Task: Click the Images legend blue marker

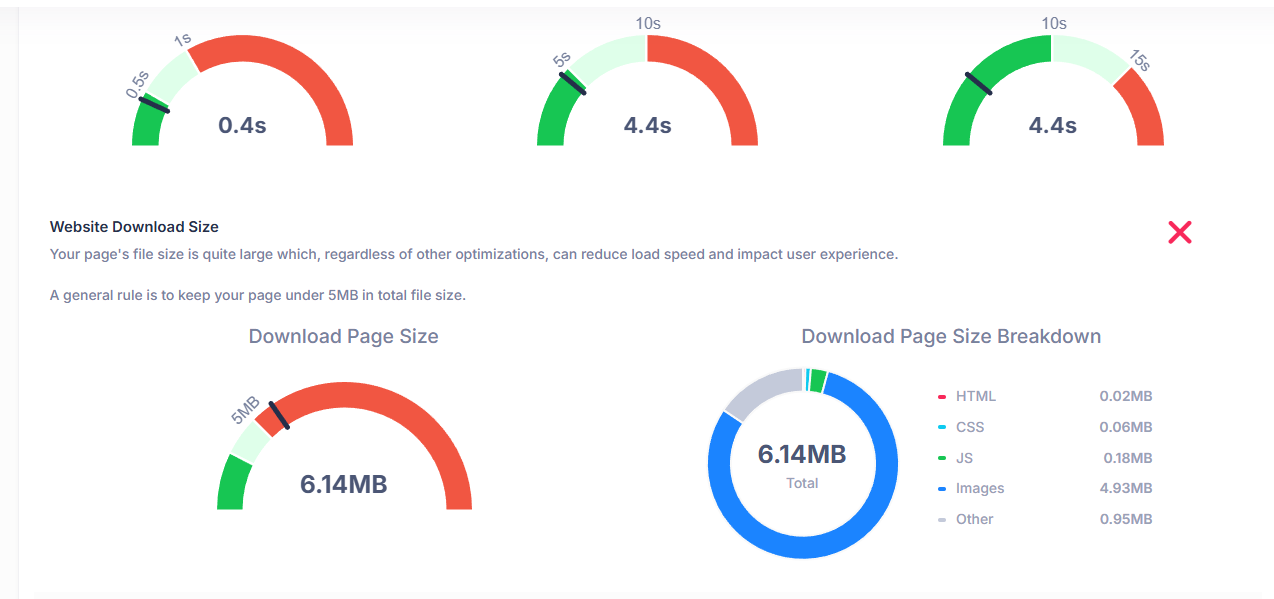Action: pos(942,489)
